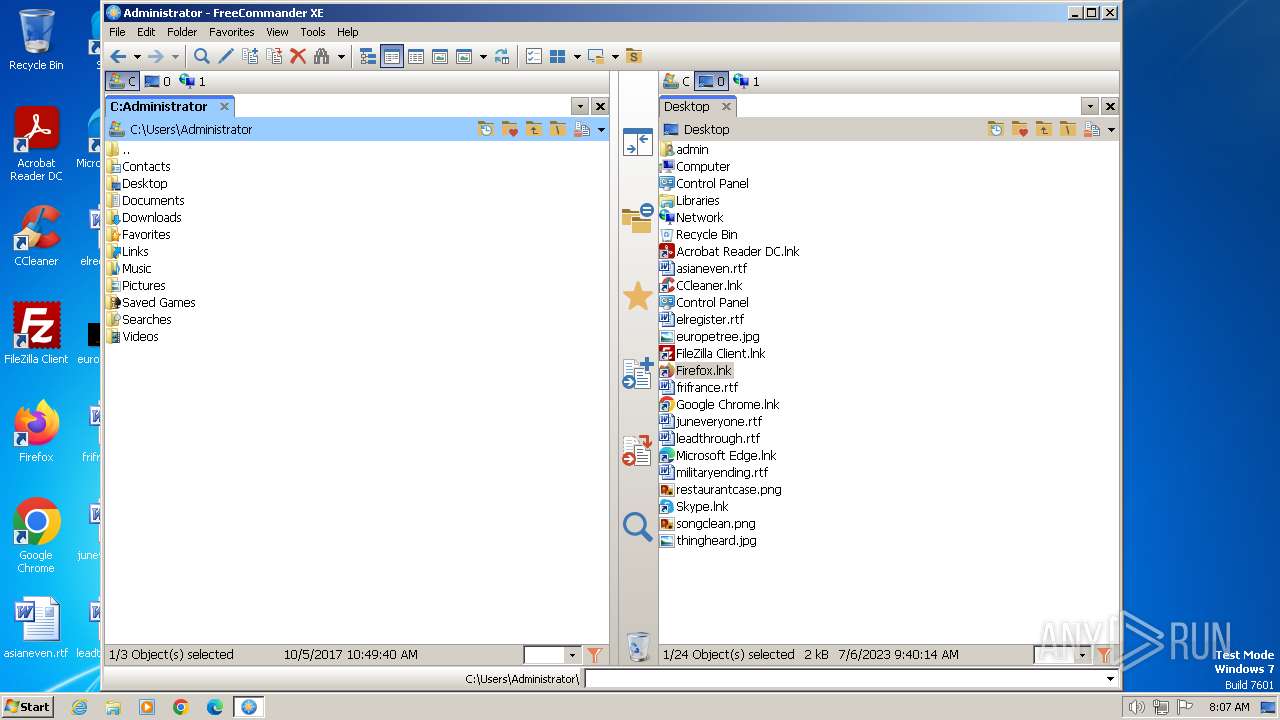Open folder history in right panel
1280x720 pixels.
[996, 129]
